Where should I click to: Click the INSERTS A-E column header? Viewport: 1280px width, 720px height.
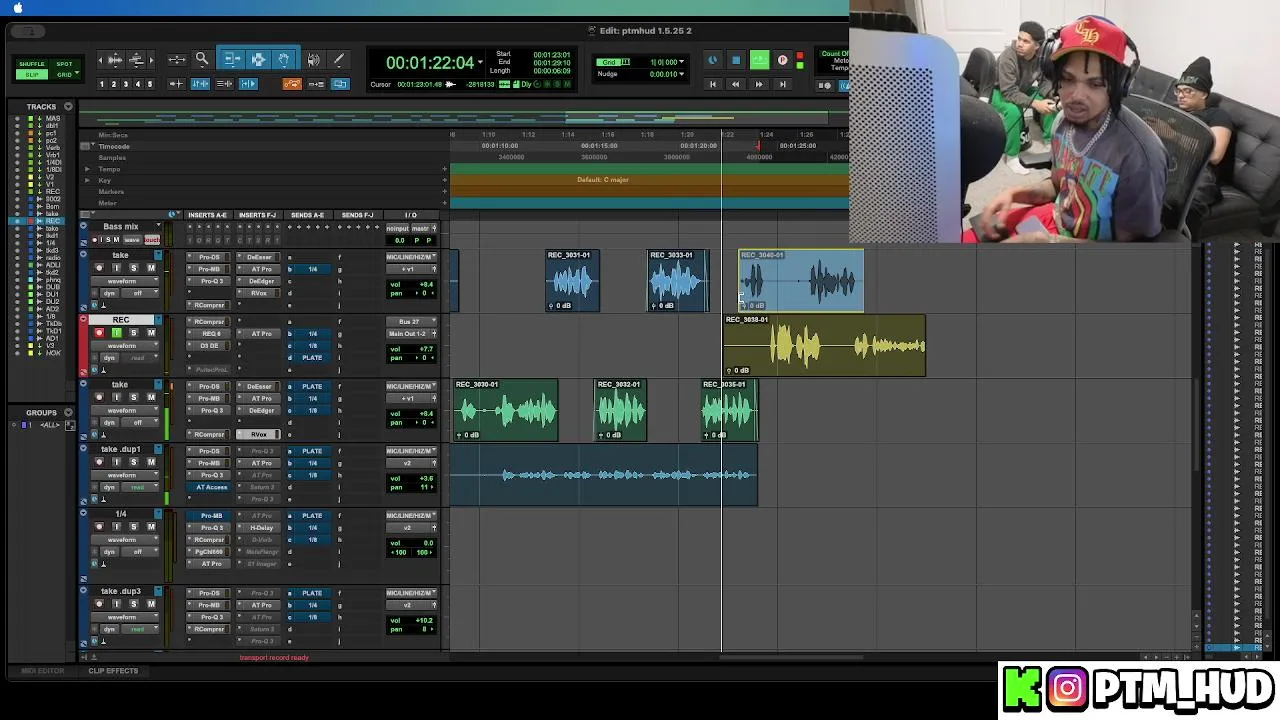coord(207,215)
